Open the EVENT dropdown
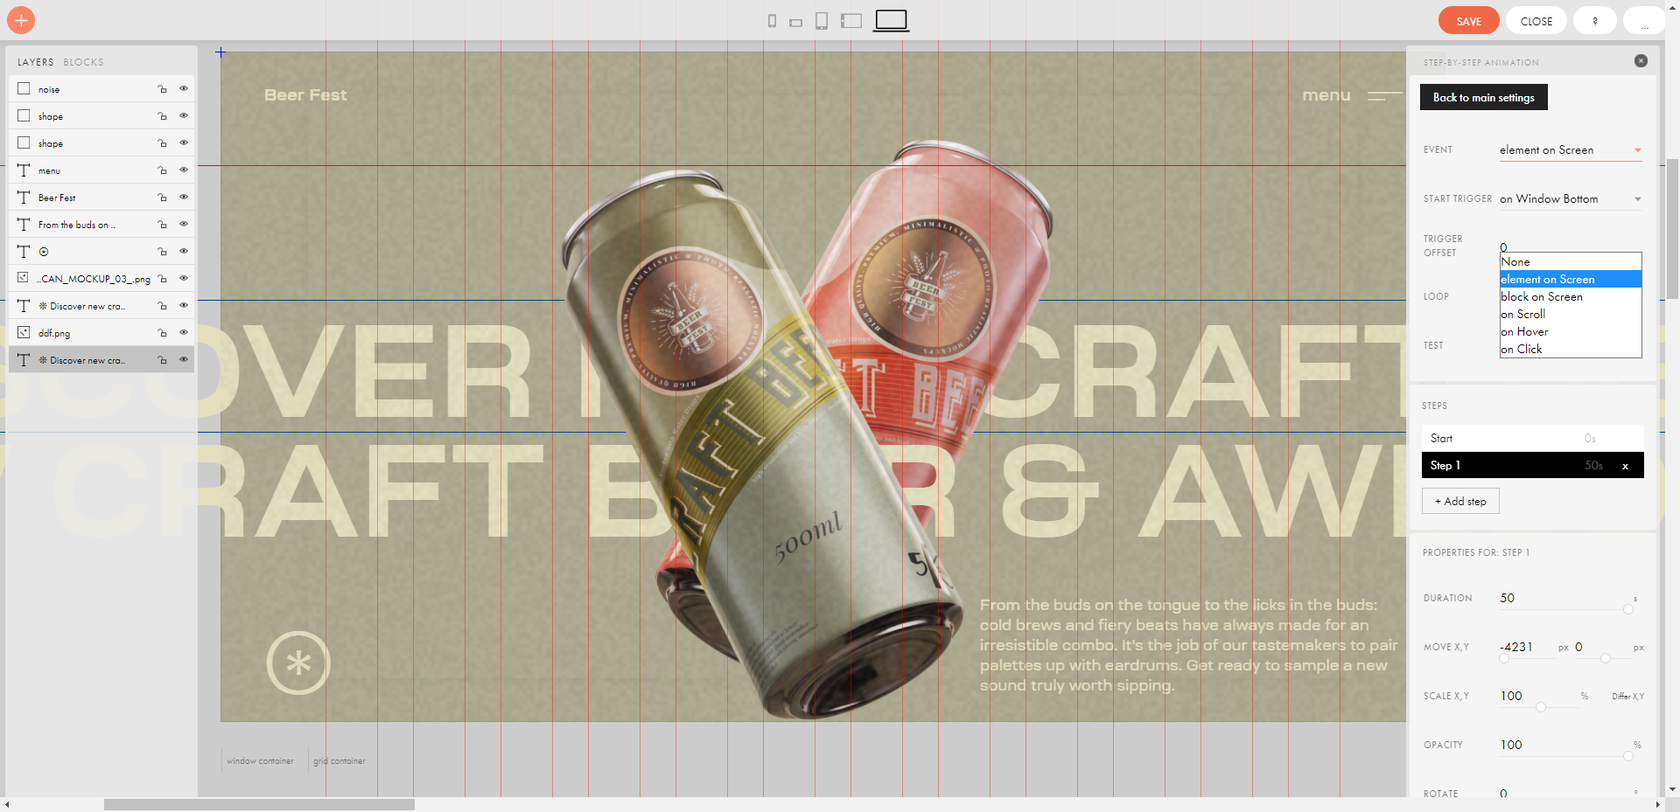The image size is (1680, 812). pos(1570,150)
